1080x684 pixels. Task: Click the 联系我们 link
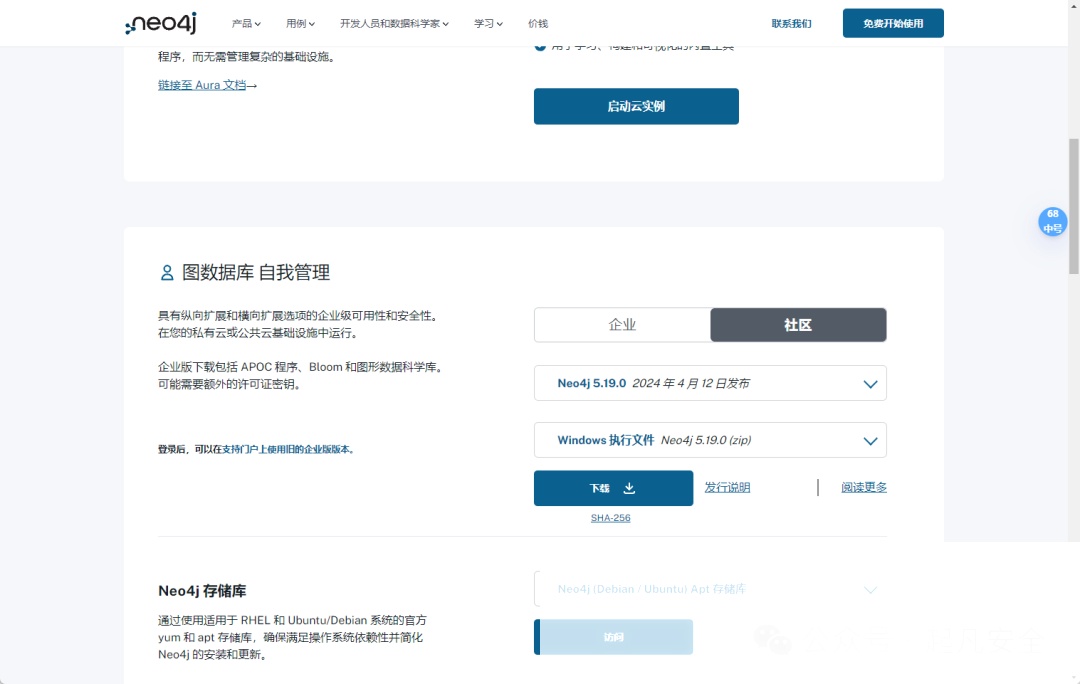(791, 23)
